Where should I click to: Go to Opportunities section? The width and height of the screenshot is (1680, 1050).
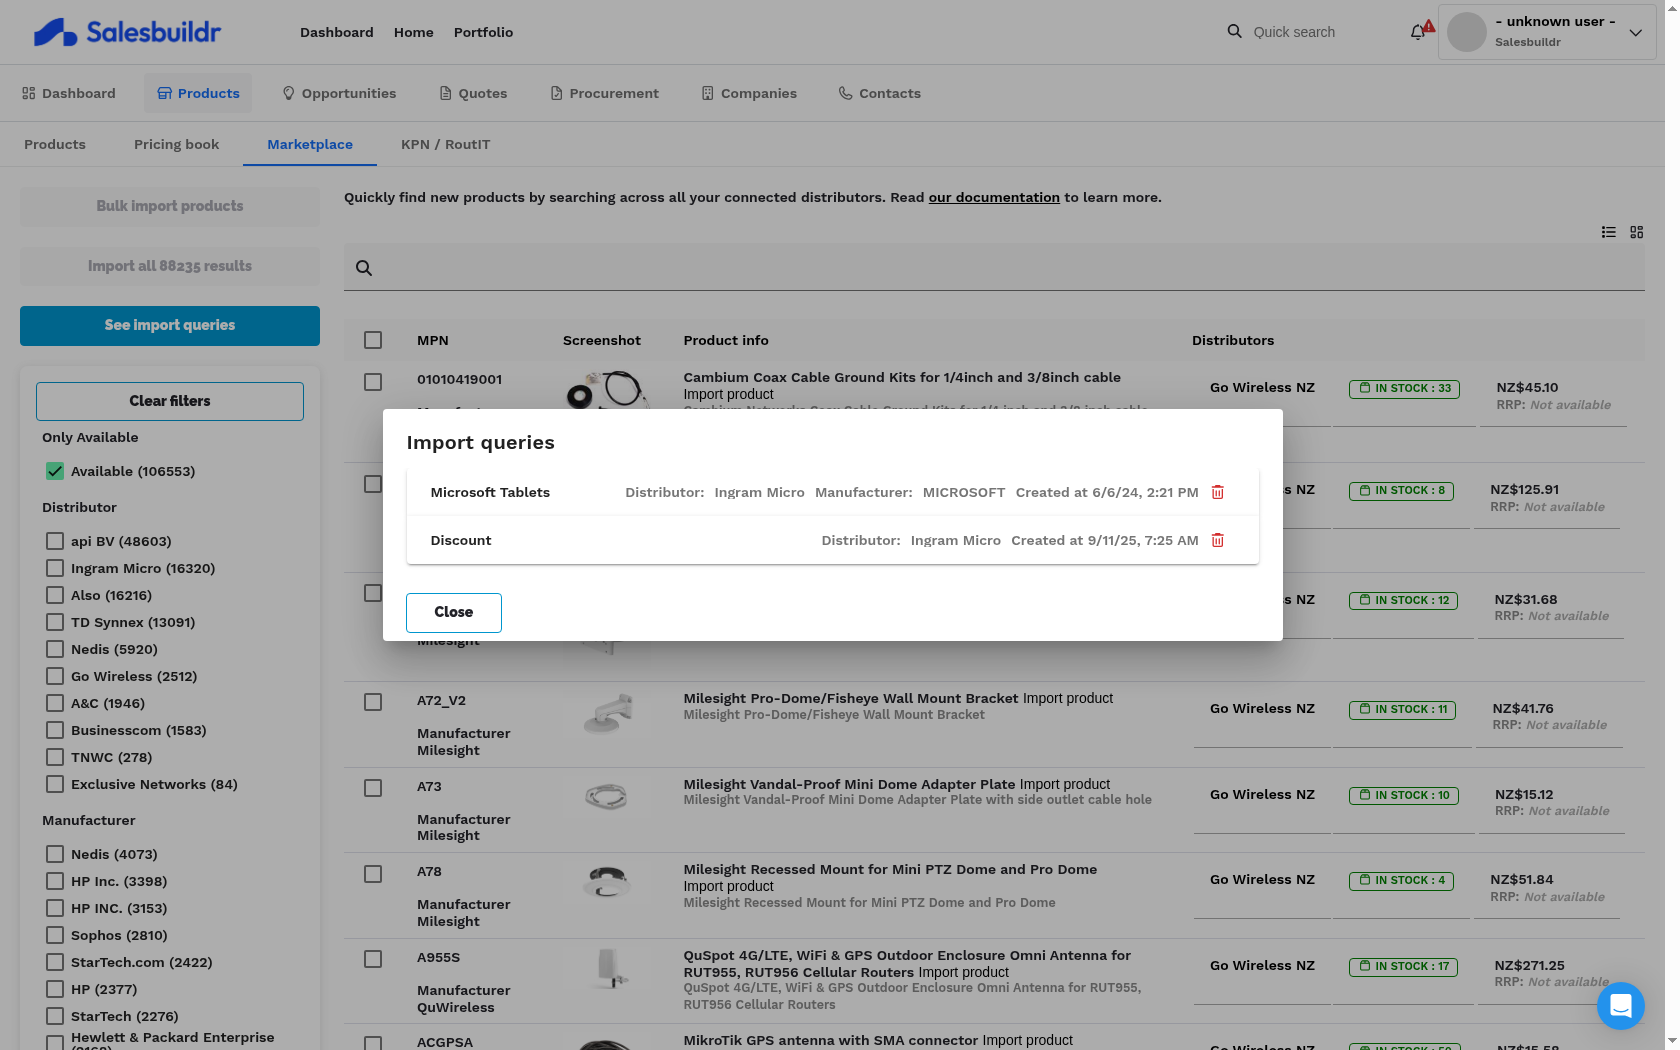(339, 93)
